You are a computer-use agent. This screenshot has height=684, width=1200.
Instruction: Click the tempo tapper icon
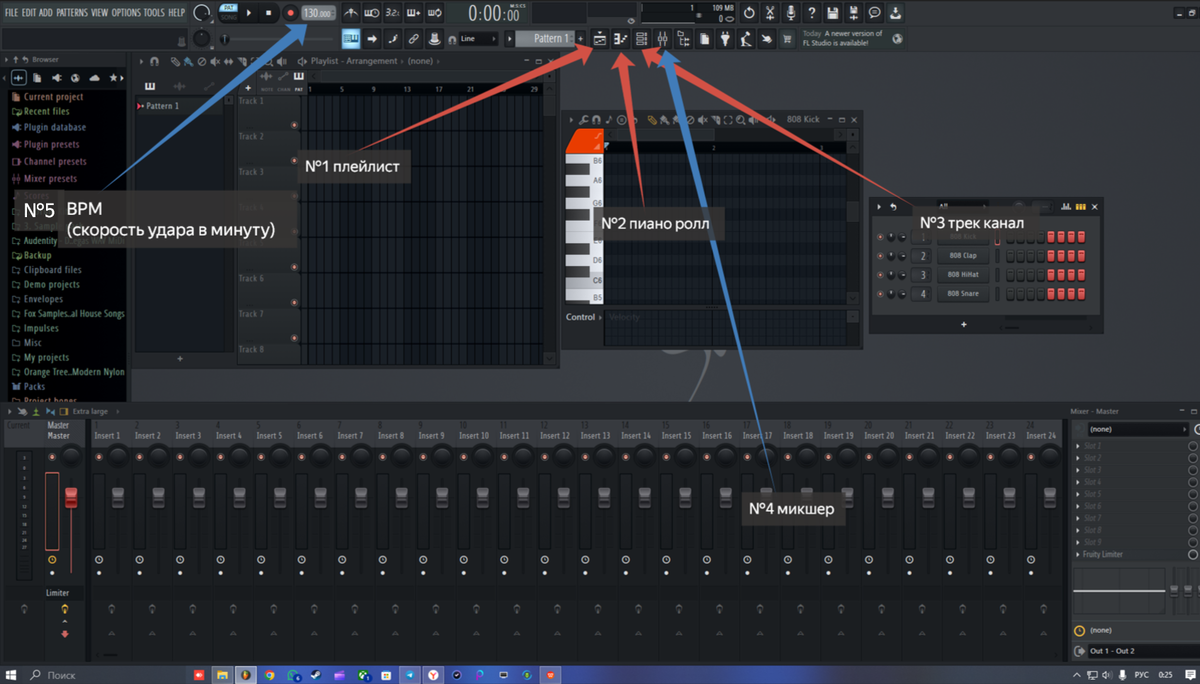(746, 39)
